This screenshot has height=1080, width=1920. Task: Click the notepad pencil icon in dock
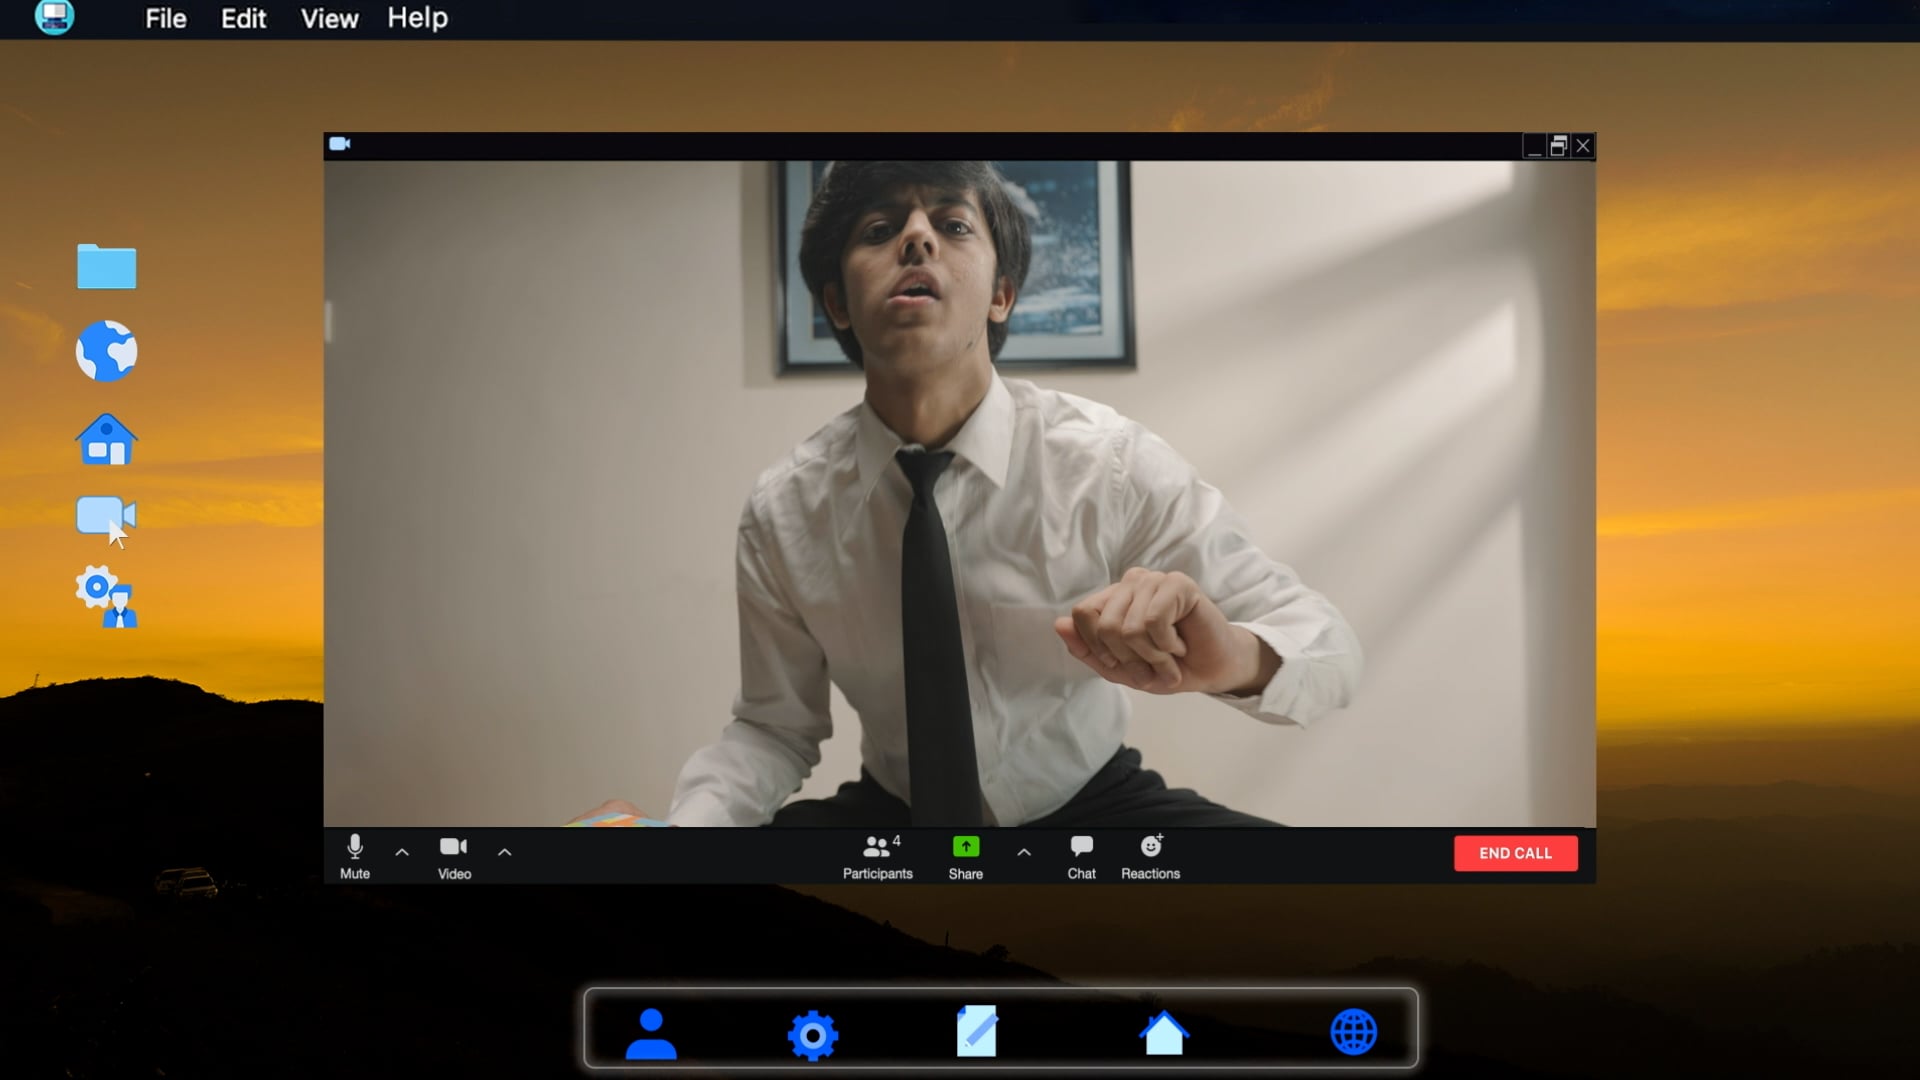[x=976, y=1031]
